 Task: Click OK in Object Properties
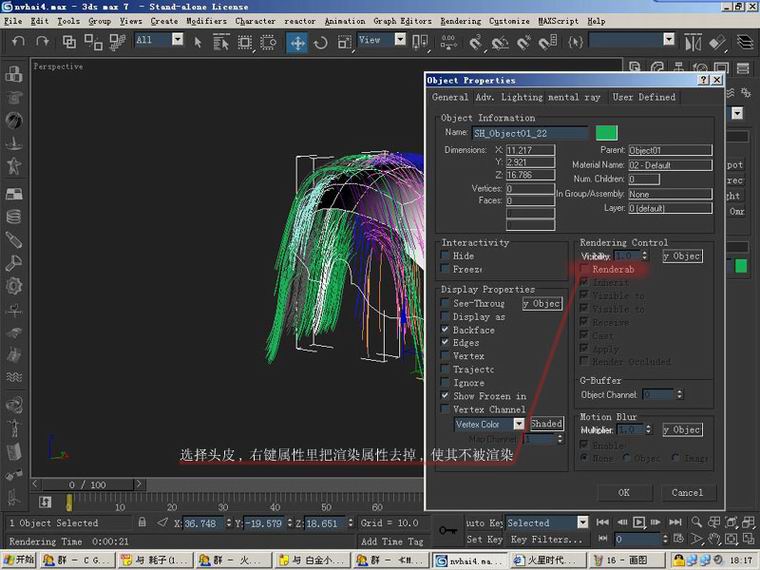click(624, 492)
